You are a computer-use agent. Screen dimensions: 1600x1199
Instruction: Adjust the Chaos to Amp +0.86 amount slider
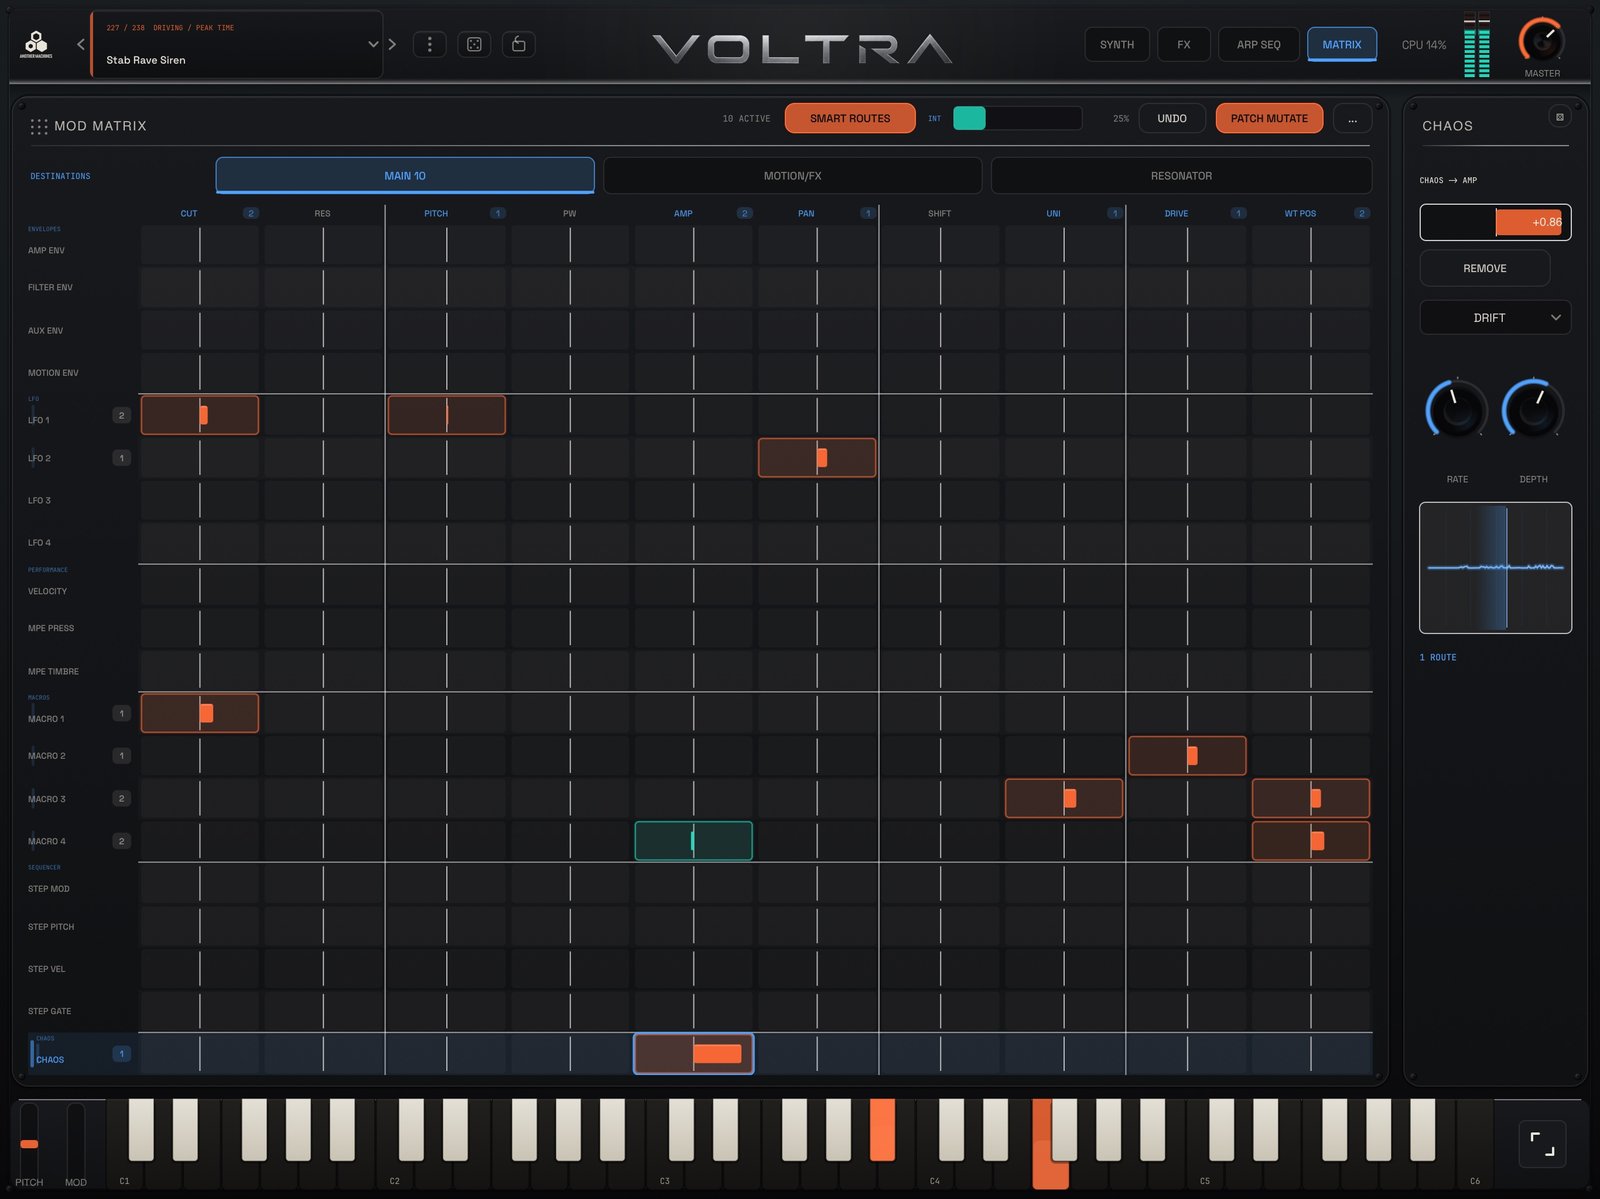pos(1495,222)
